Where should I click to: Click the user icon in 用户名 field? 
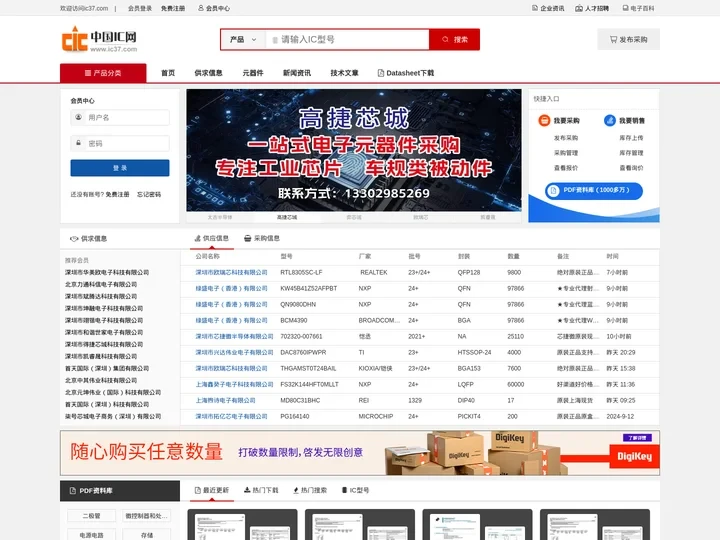point(79,117)
